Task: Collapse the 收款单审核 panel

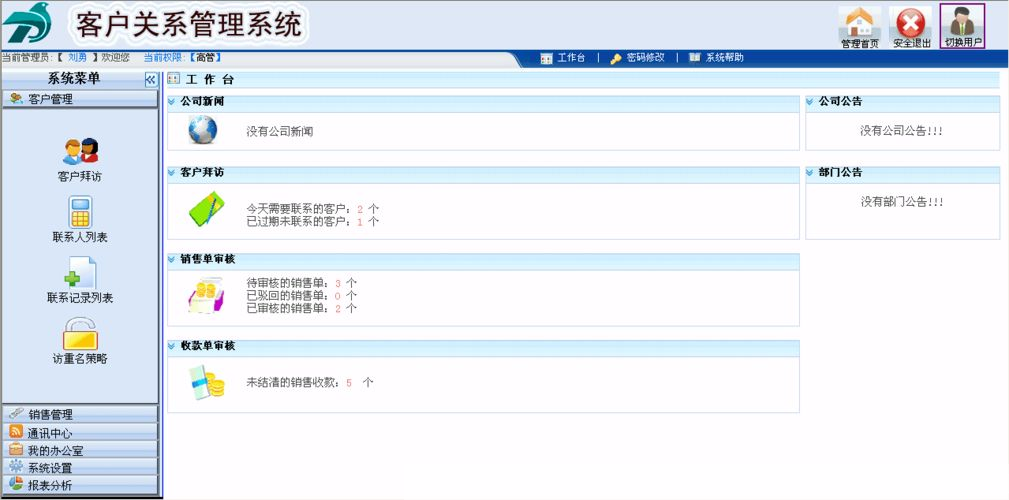Action: point(171,346)
